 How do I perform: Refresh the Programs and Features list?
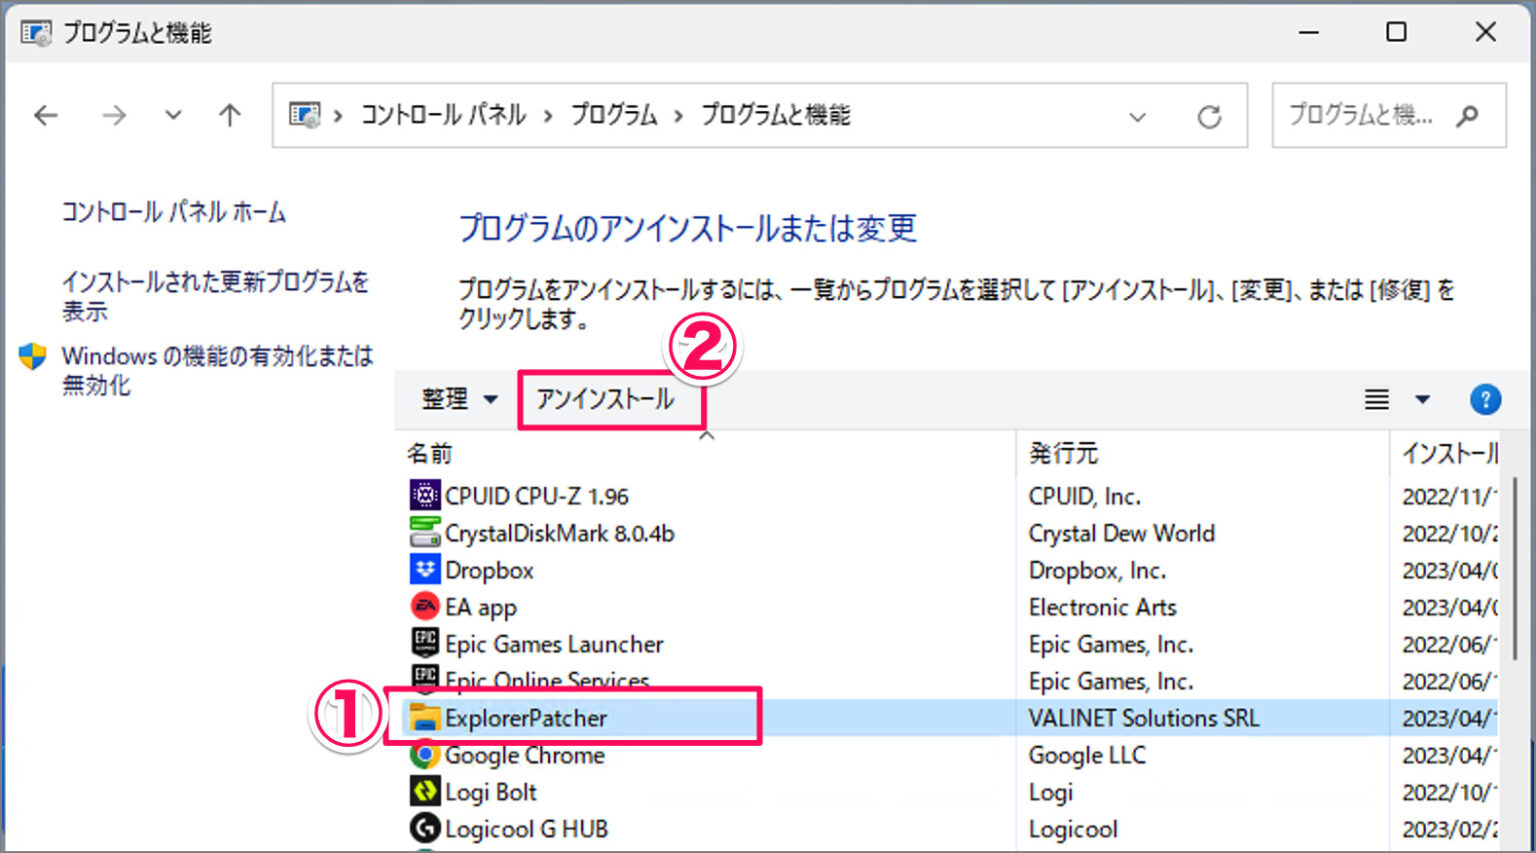[x=1209, y=117]
